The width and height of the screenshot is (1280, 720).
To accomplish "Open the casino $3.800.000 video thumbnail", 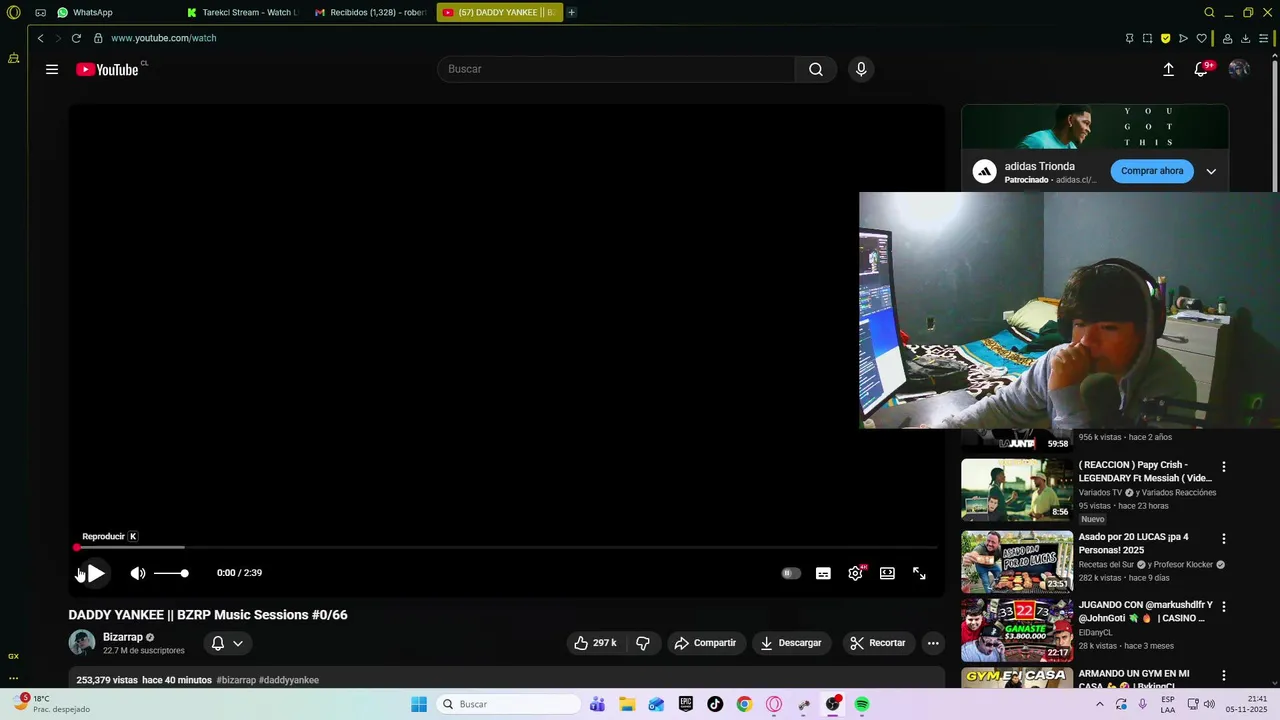I will [1017, 630].
